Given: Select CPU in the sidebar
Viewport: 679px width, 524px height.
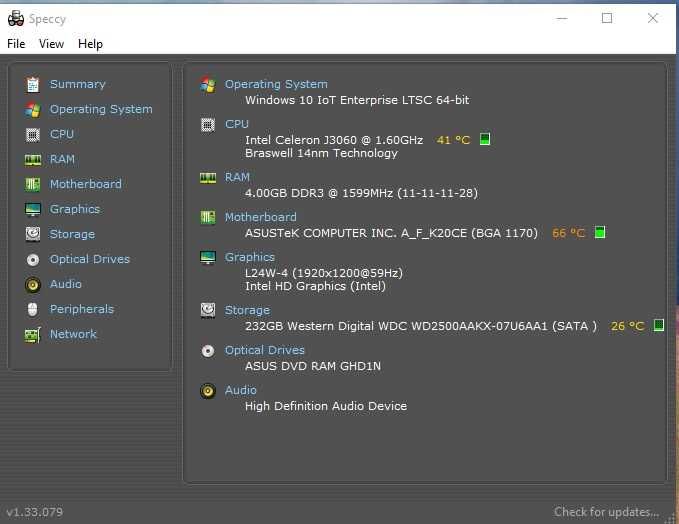Looking at the screenshot, I should 61,134.
